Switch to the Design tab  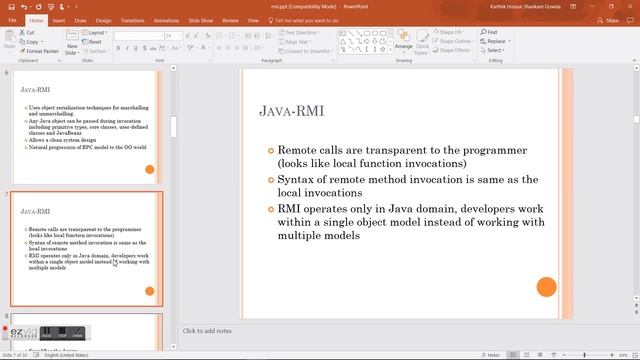(103, 20)
